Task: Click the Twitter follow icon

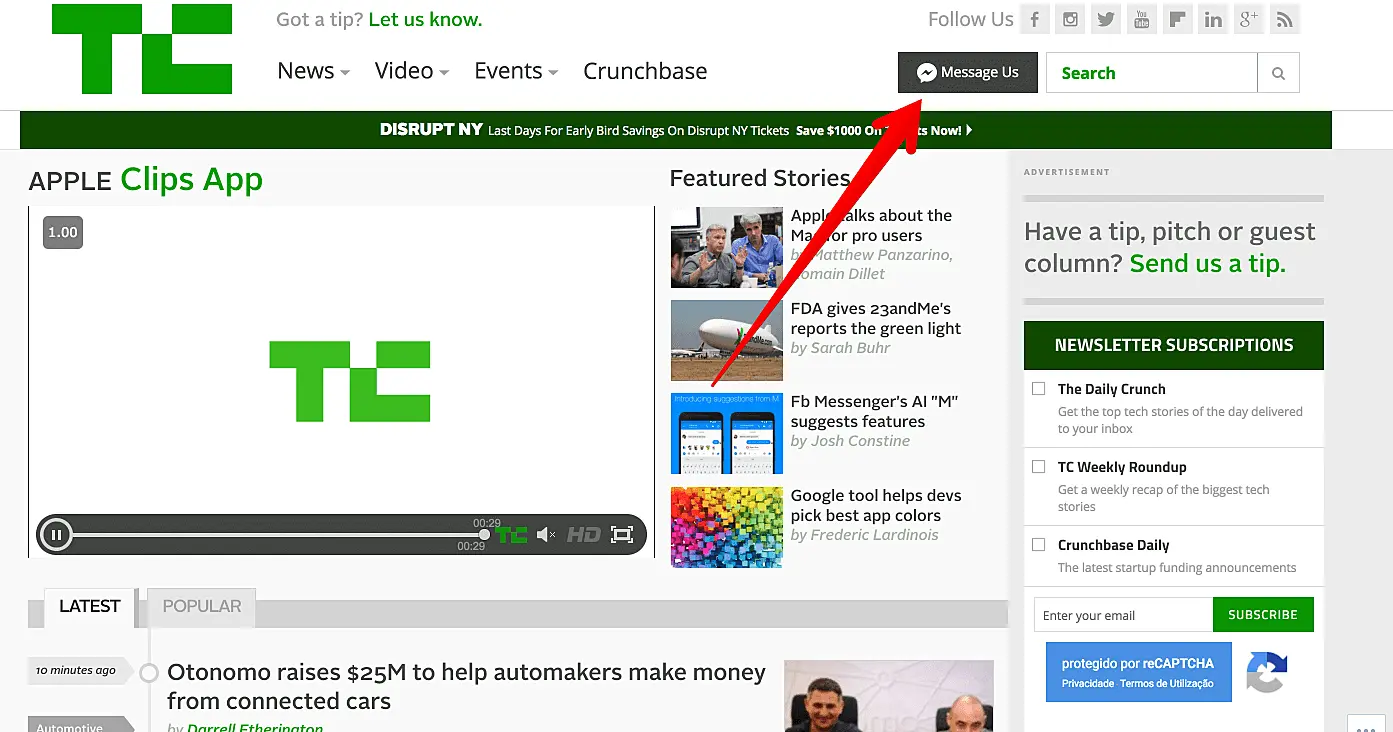Action: tap(1106, 19)
